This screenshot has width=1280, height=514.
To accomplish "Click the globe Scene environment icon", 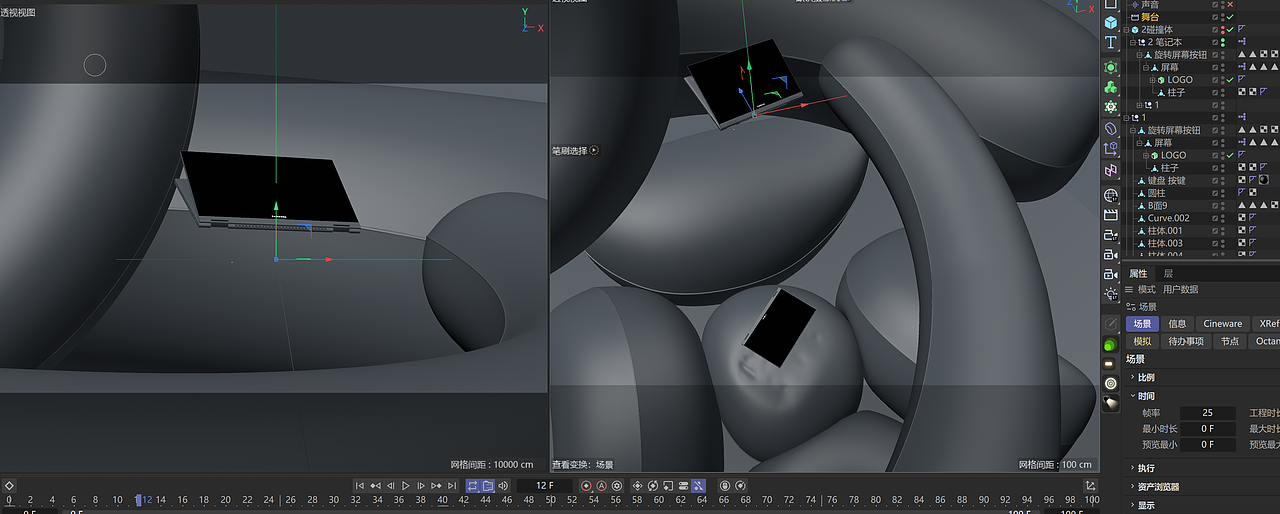I will 1111,195.
